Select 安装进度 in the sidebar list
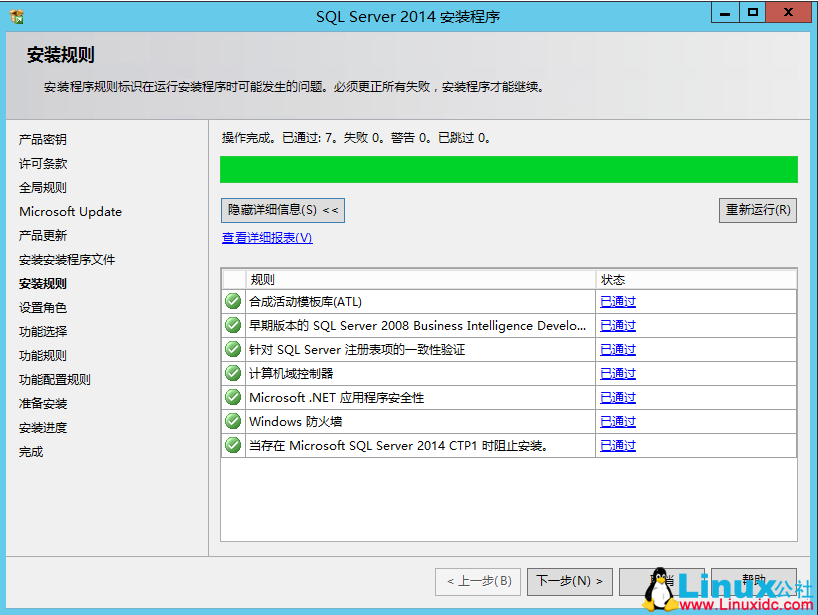 click(41, 428)
